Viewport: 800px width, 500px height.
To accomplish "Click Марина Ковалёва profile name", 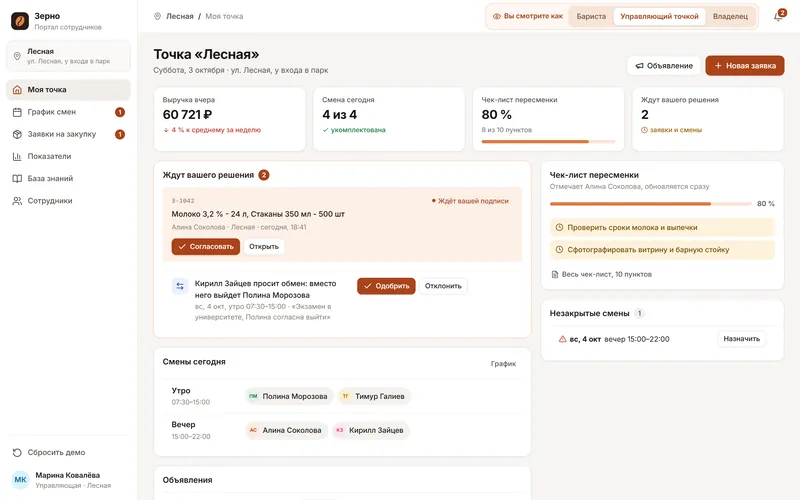I will (68, 475).
